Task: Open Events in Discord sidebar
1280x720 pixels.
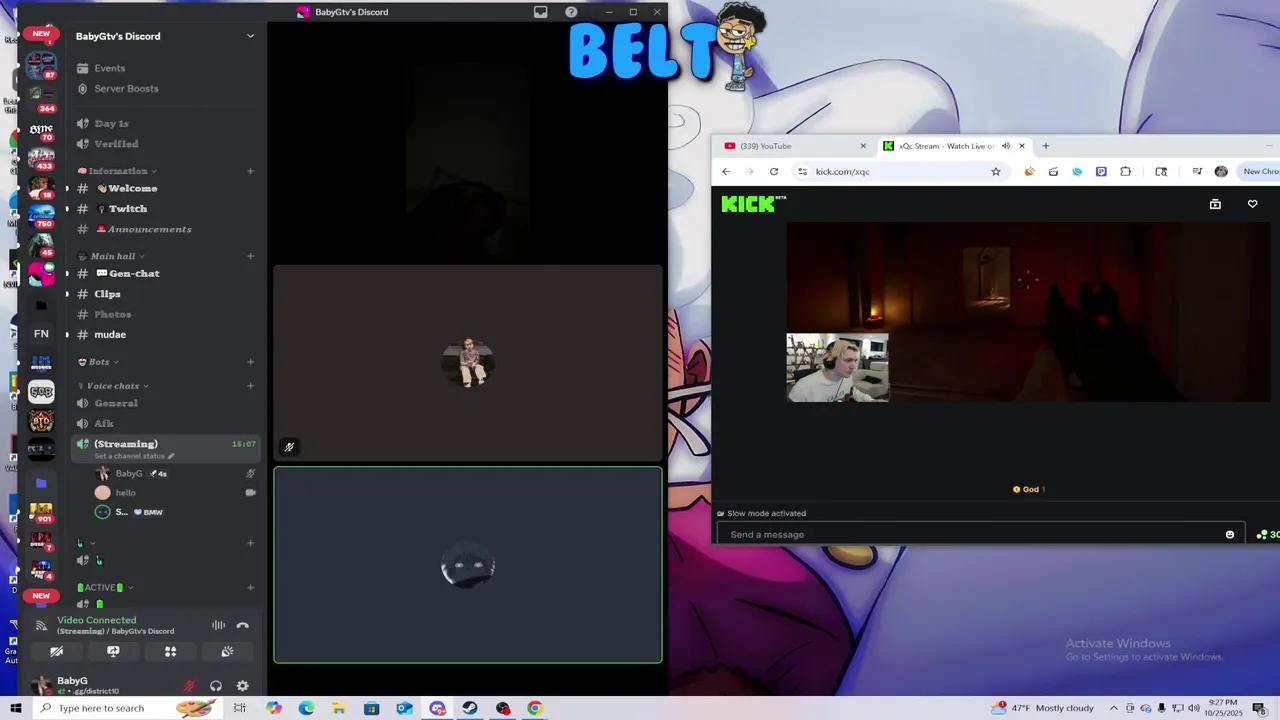Action: tap(109, 68)
